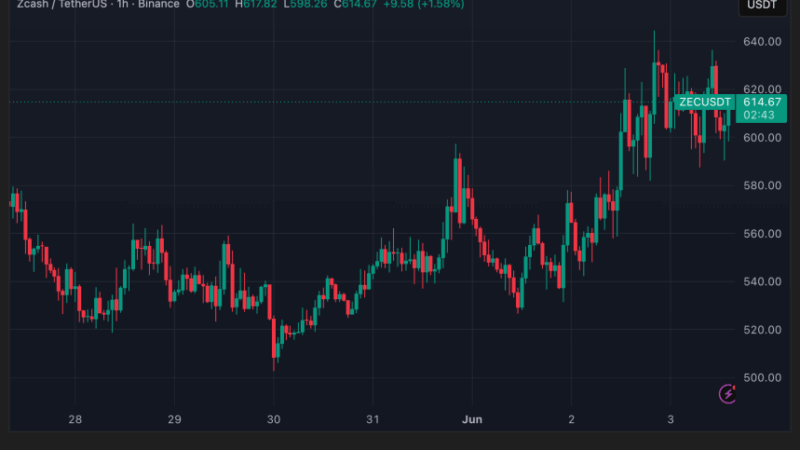Click the 520.00 price axis label
The width and height of the screenshot is (800, 450).
click(x=762, y=330)
